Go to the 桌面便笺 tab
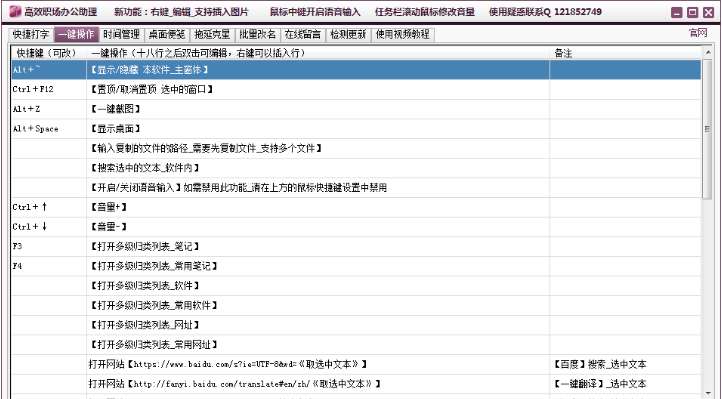Viewport: 722px width, 399px height. (167, 35)
